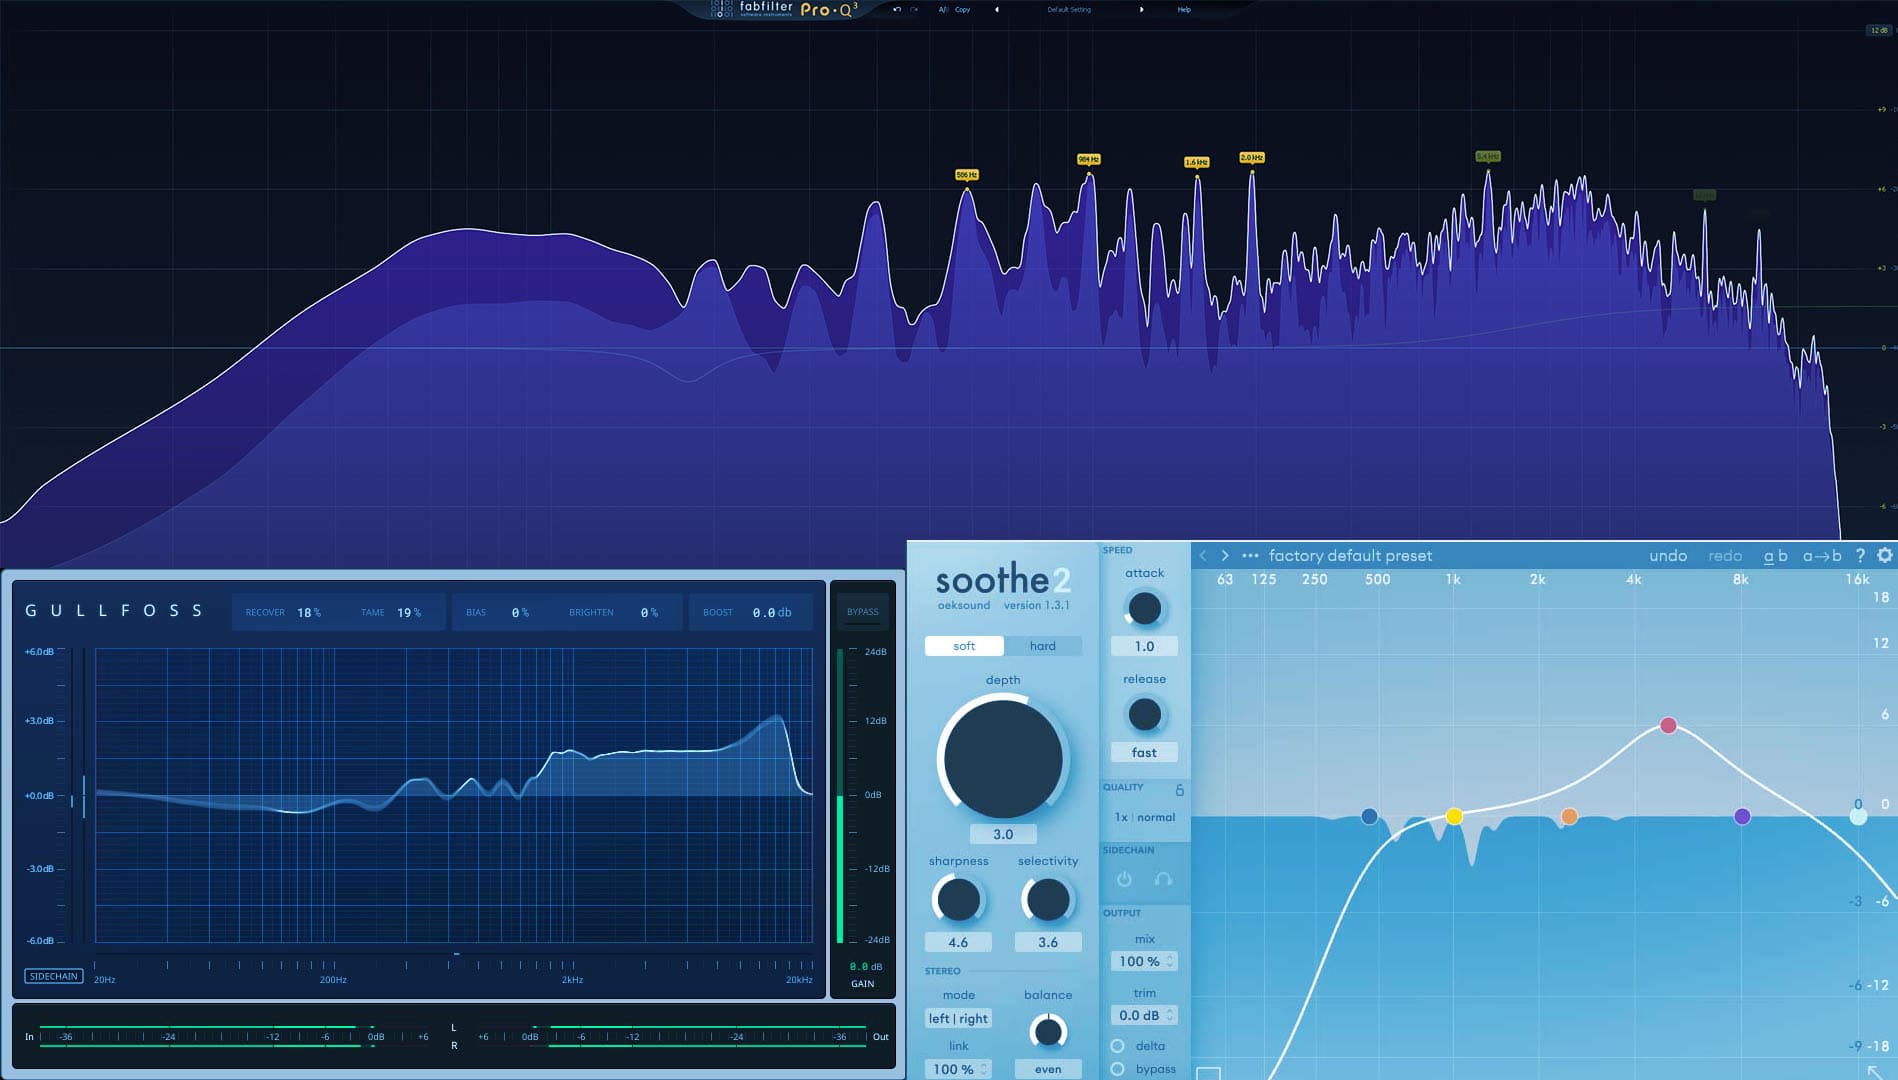Click the soothe2 depth knob
Viewport: 1898px width, 1080px height.
pyautogui.click(x=1003, y=759)
